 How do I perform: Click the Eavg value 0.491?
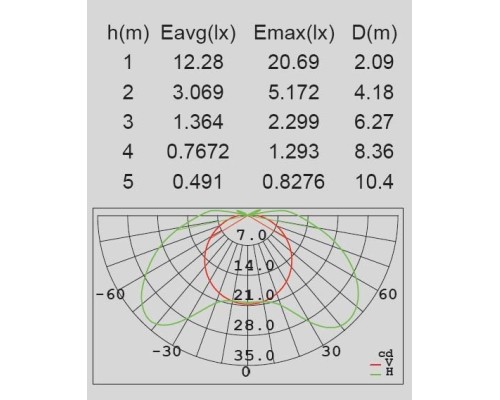point(197,182)
